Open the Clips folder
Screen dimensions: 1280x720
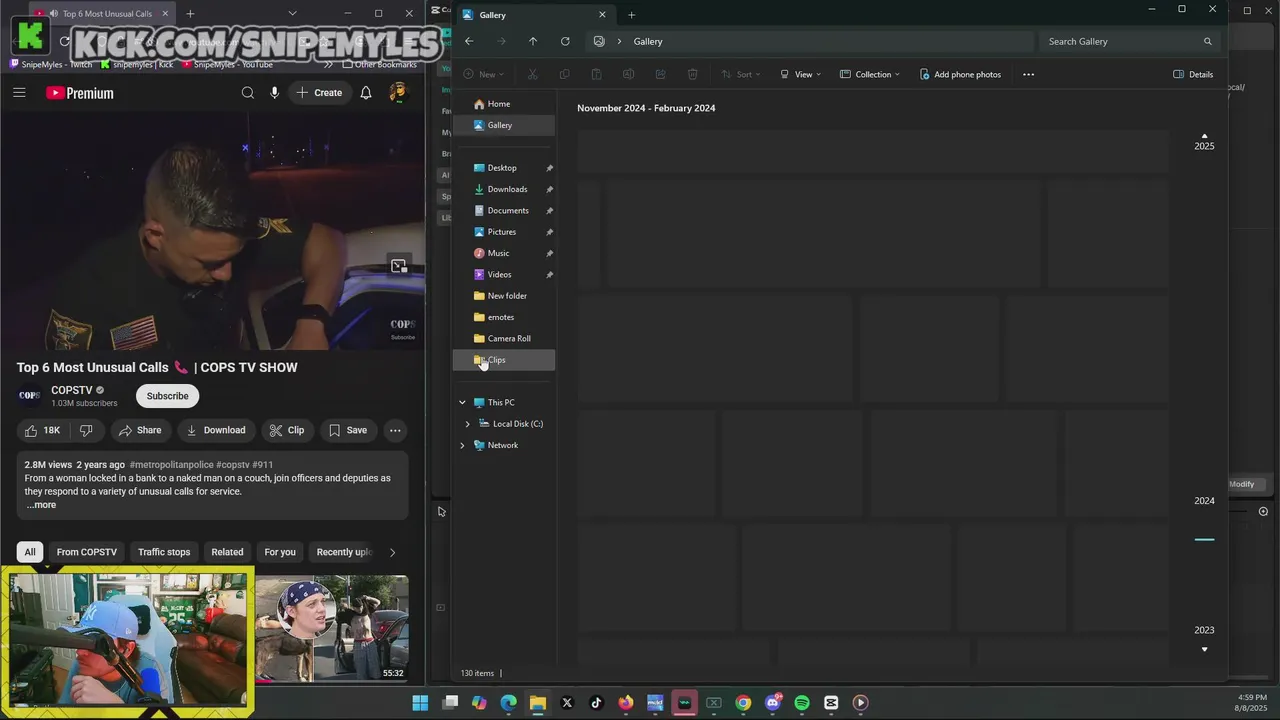504,360
